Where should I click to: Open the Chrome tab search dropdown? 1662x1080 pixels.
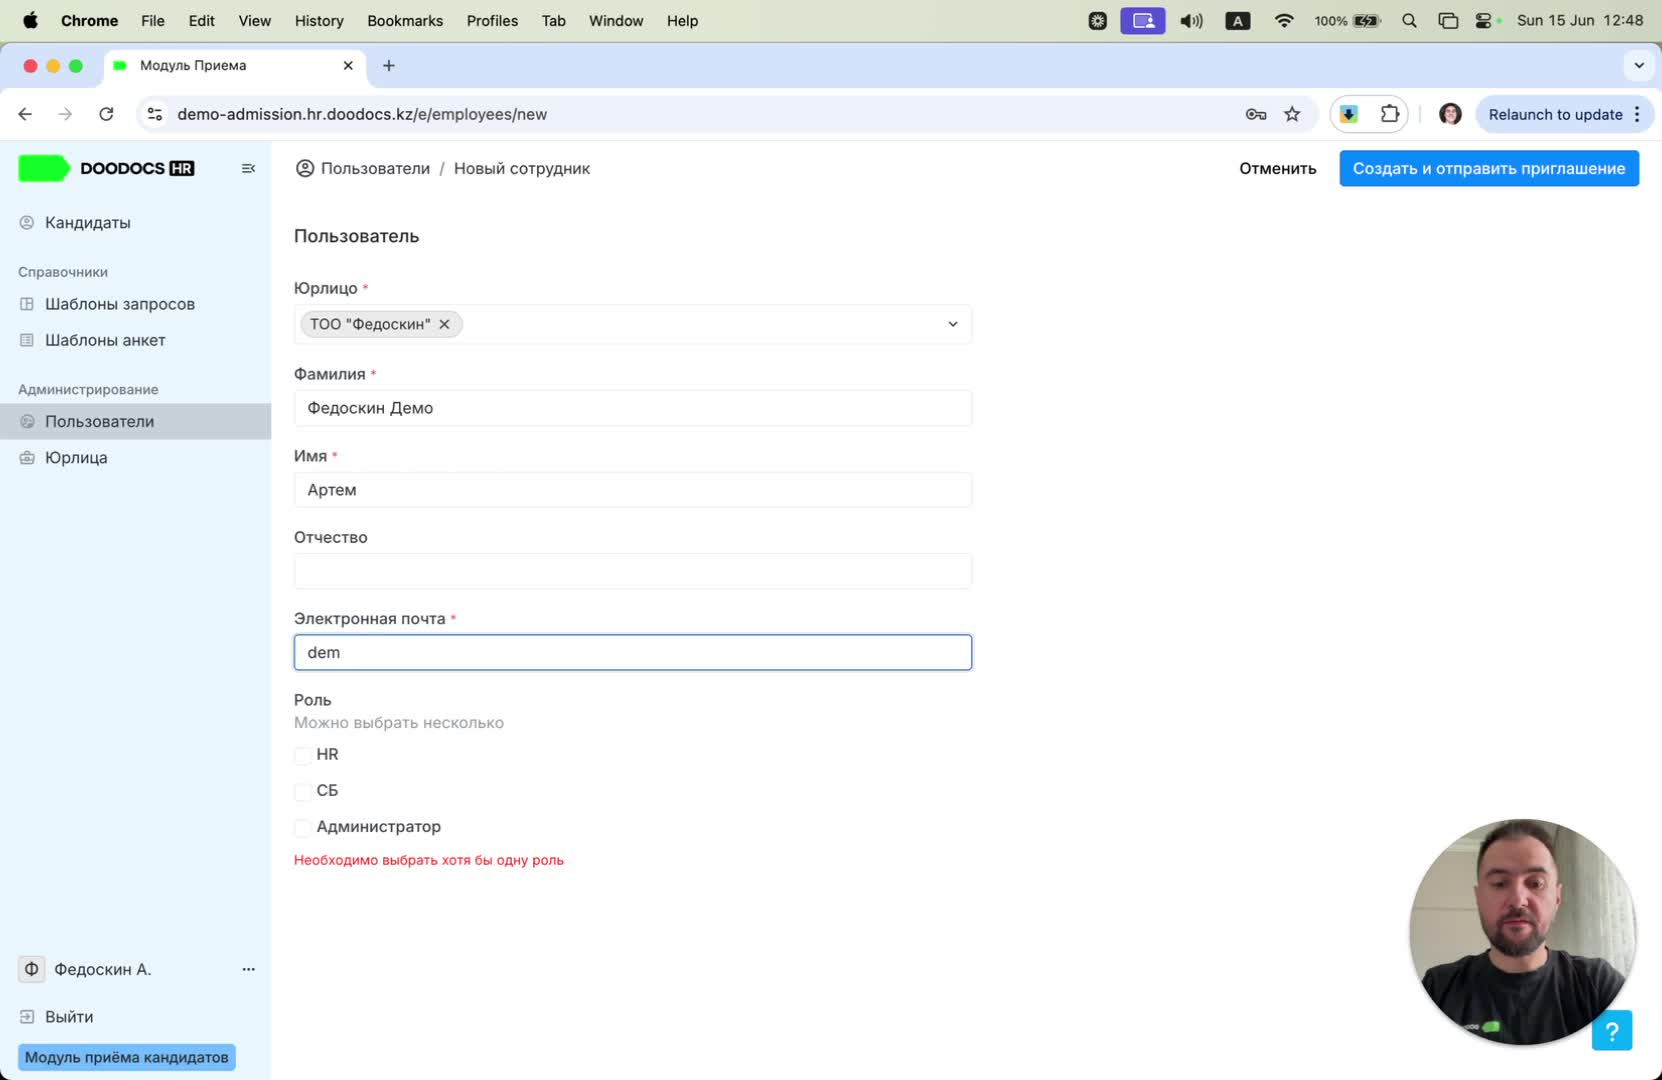[1639, 66]
